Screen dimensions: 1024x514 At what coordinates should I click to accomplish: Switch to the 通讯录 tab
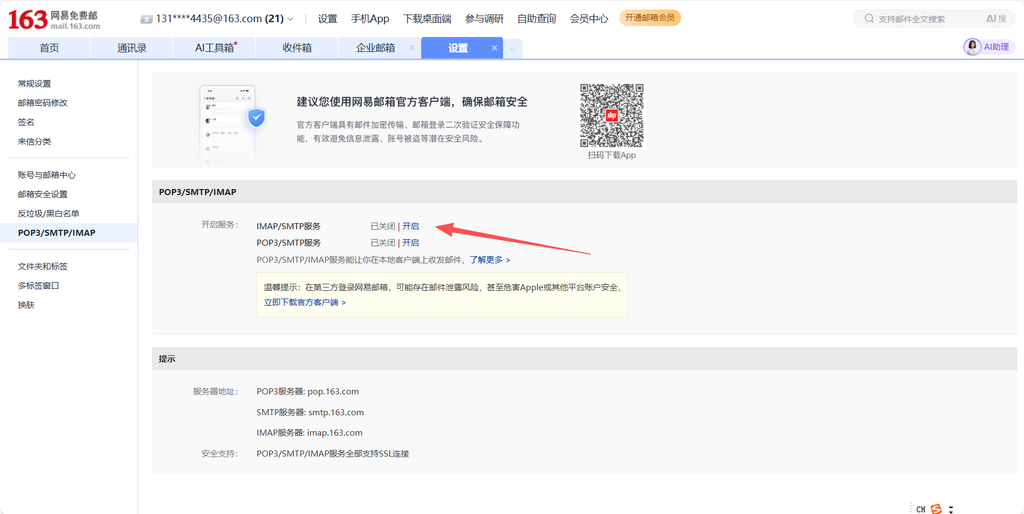pyautogui.click(x=132, y=48)
